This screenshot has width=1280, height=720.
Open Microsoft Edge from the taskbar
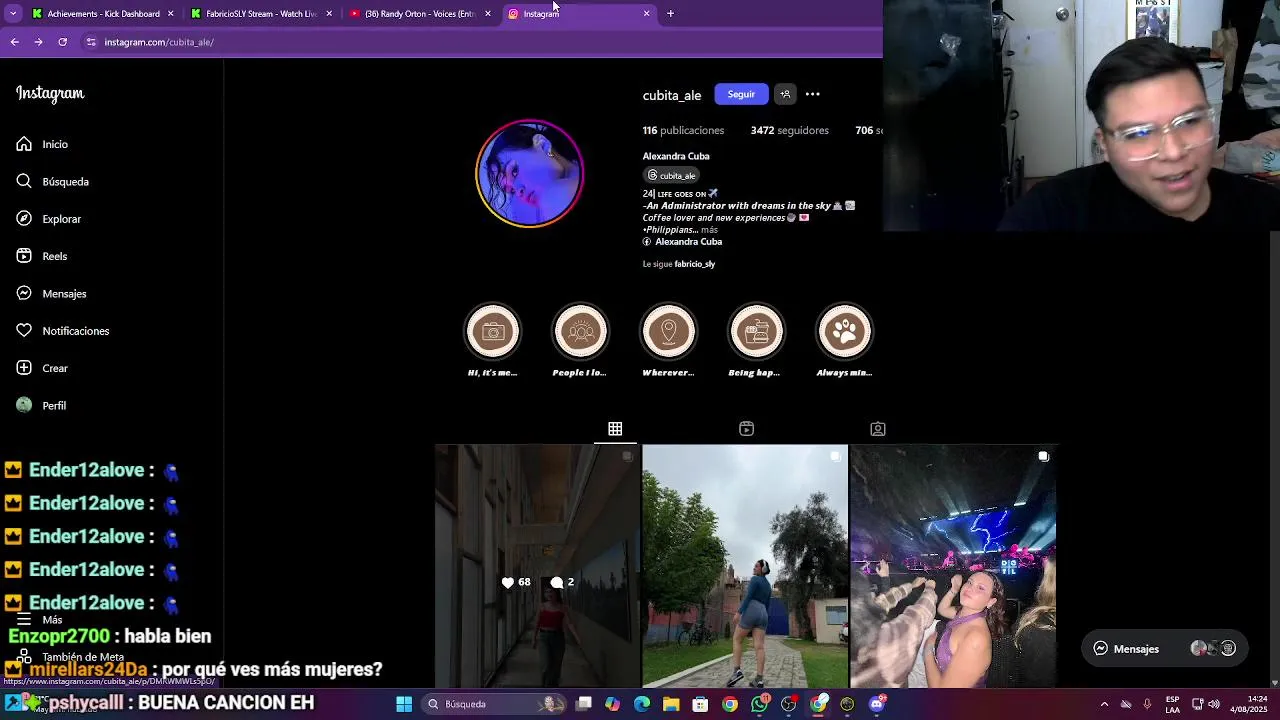click(x=642, y=704)
